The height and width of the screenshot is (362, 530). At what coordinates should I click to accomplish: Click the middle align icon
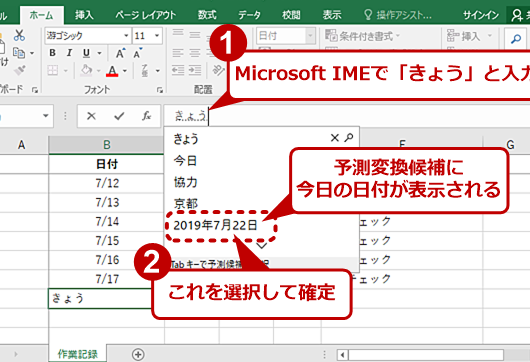tap(195, 34)
